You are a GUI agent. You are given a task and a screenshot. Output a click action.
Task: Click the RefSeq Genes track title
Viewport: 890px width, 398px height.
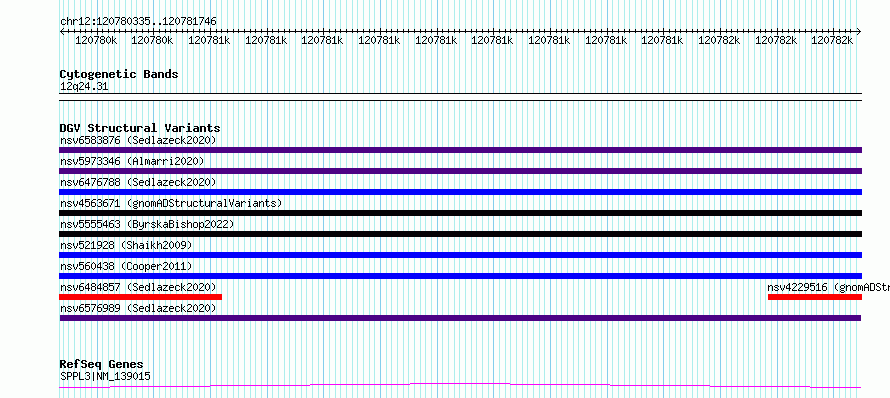tap(101, 365)
